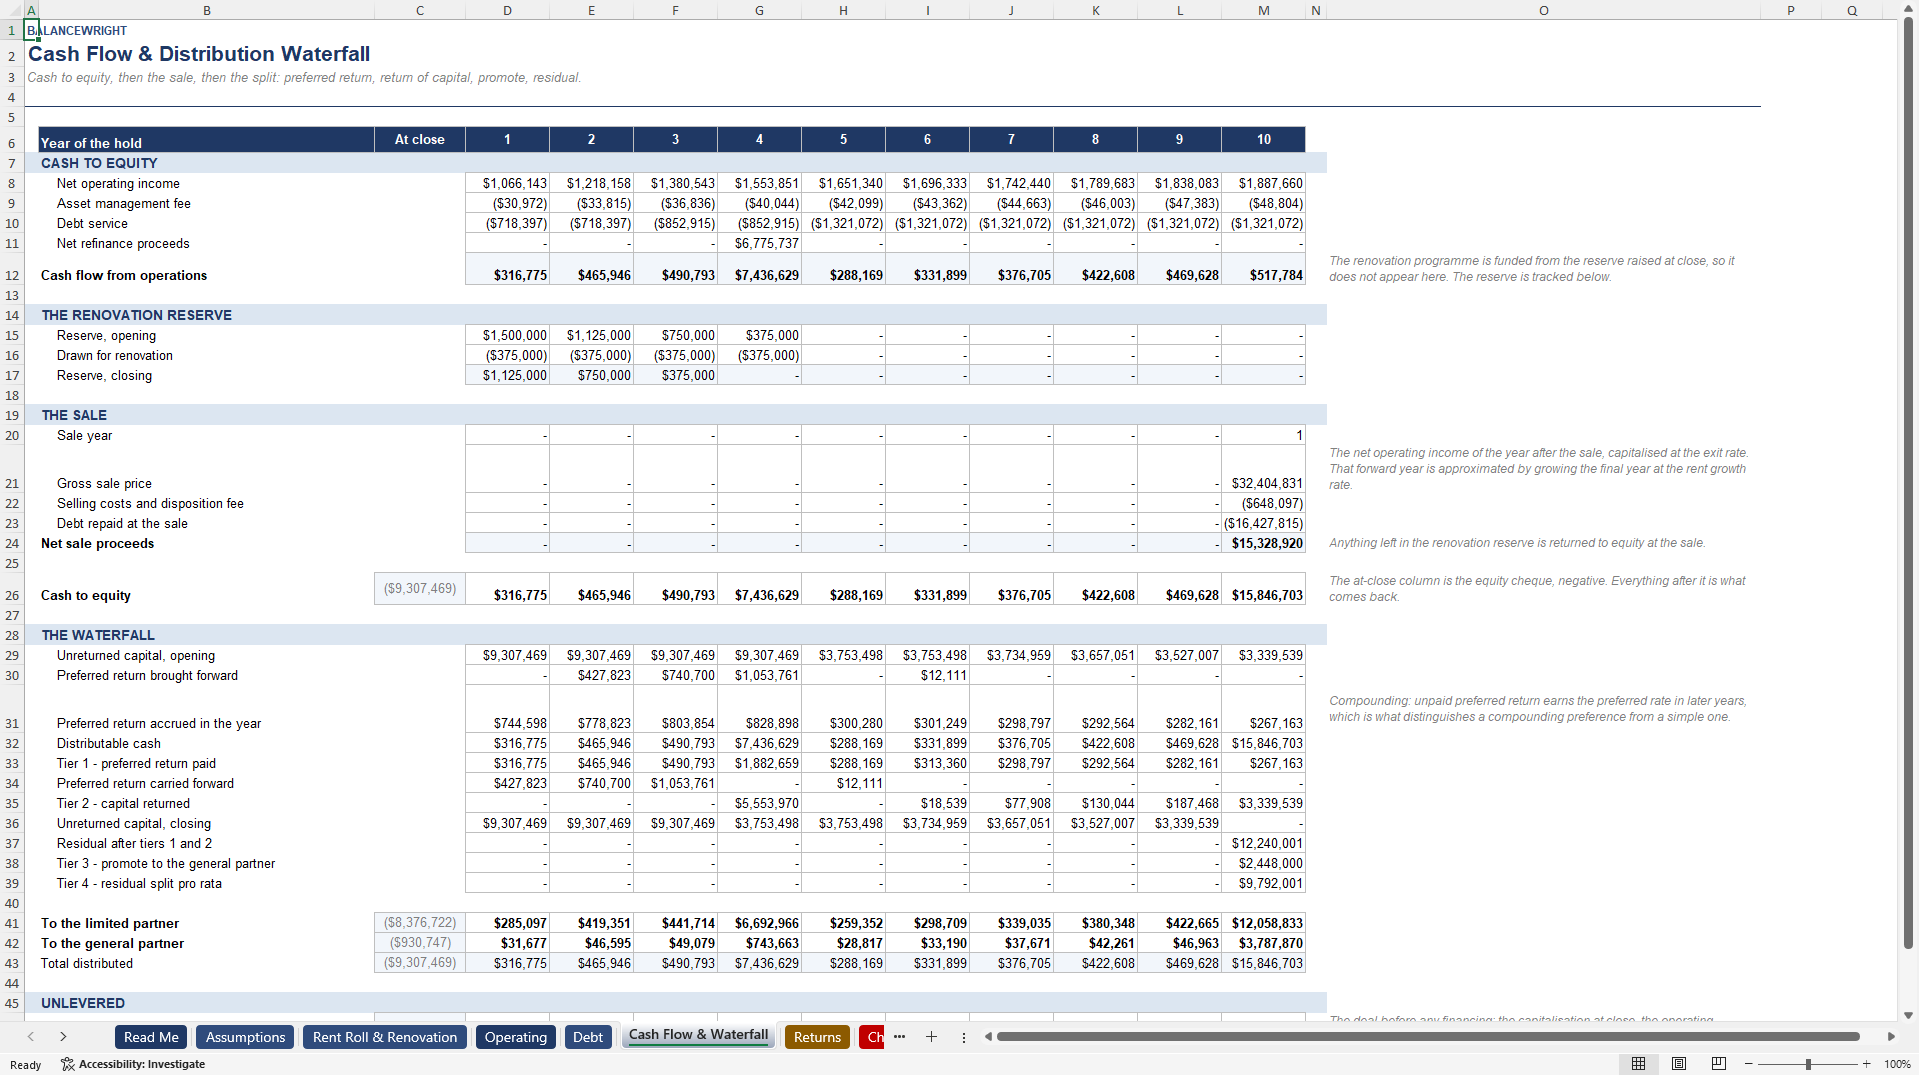Select column D header
The image size is (1919, 1075).
pos(507,10)
